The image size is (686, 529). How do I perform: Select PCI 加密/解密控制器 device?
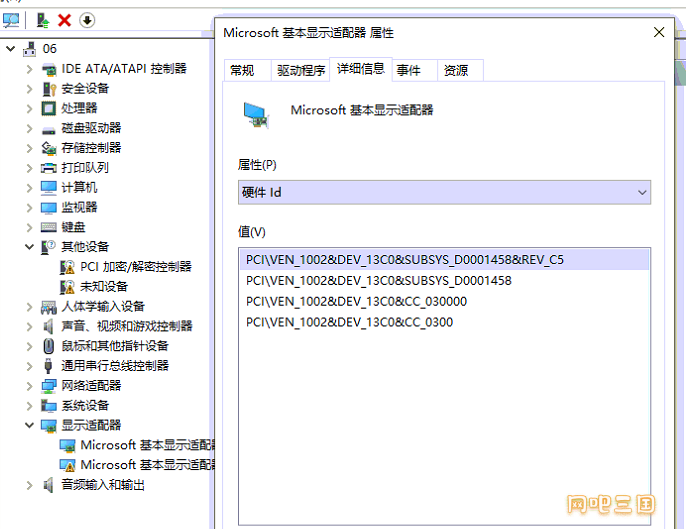coord(136,267)
